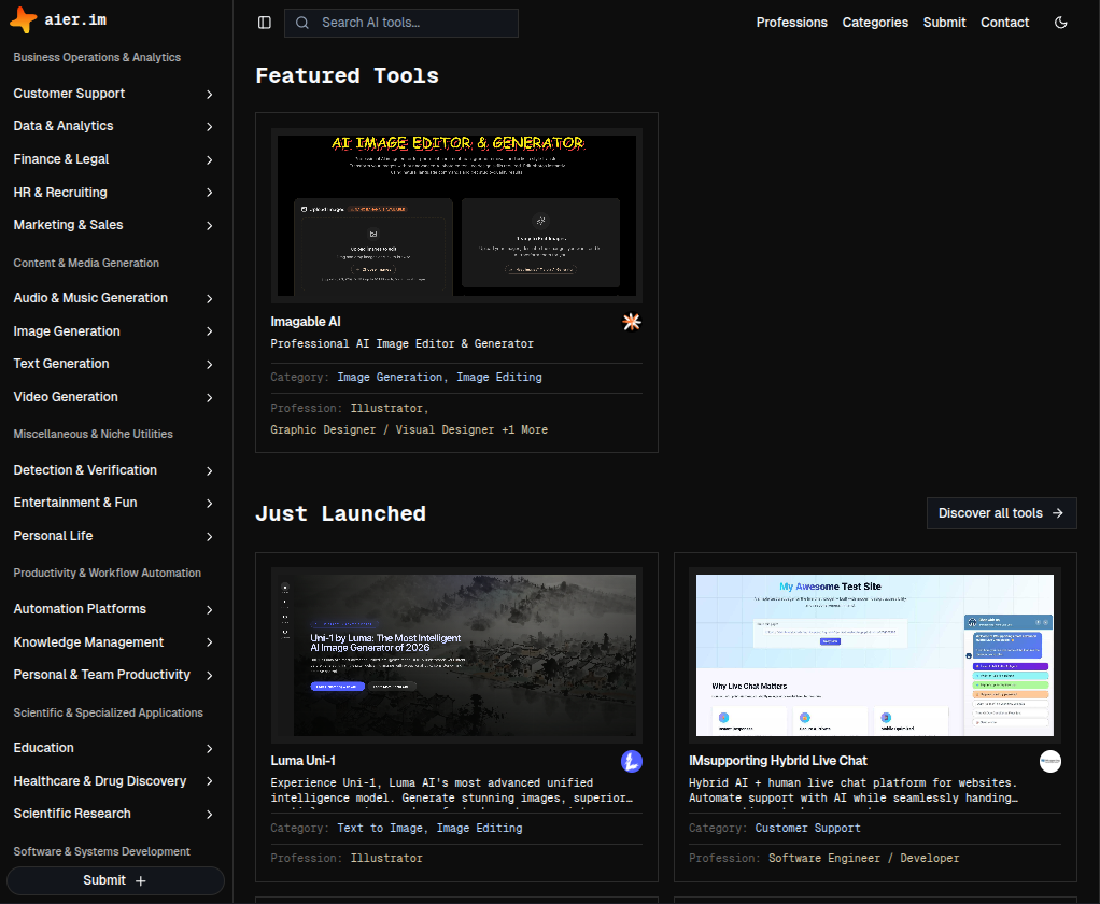1100x904 pixels.
Task: Click Discover all tools button
Action: click(x=1001, y=513)
